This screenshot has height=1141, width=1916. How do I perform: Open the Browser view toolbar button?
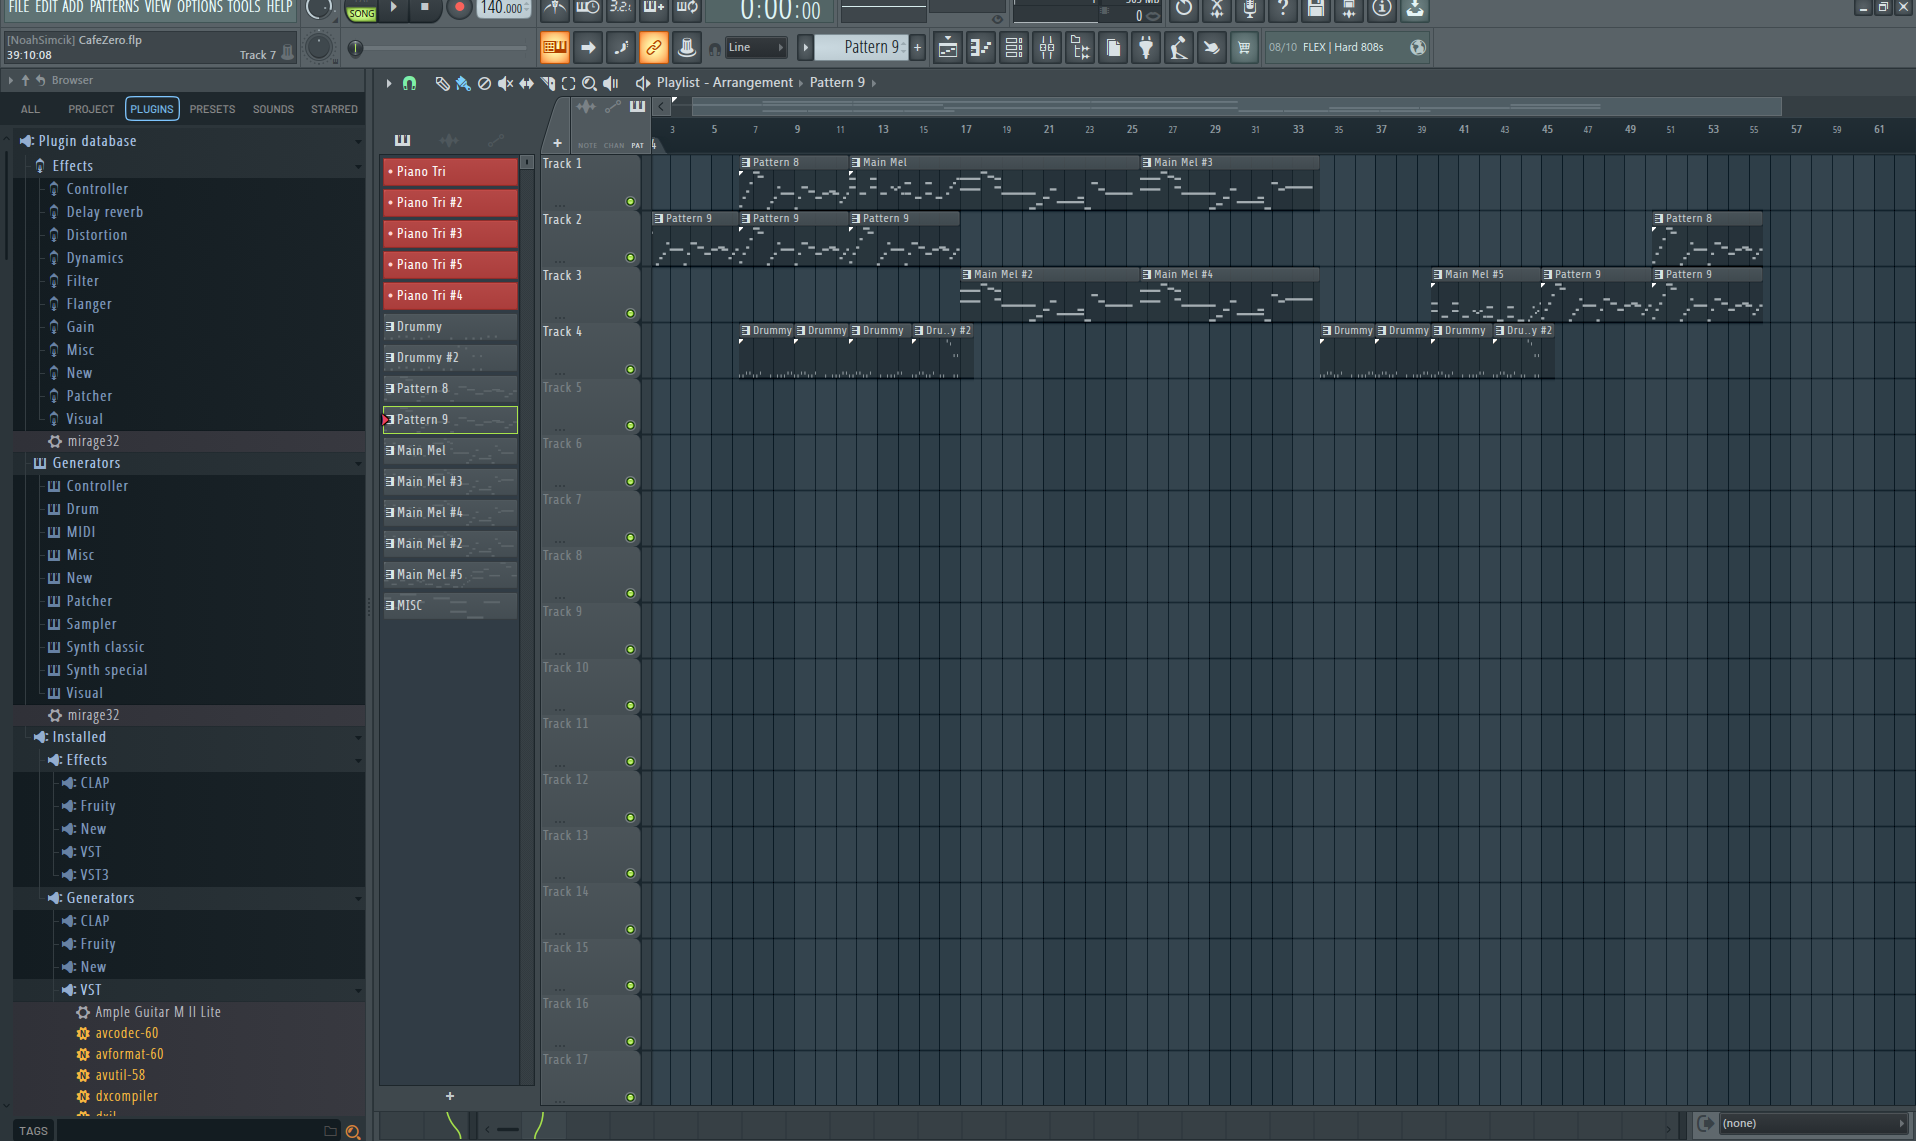(x=1079, y=47)
